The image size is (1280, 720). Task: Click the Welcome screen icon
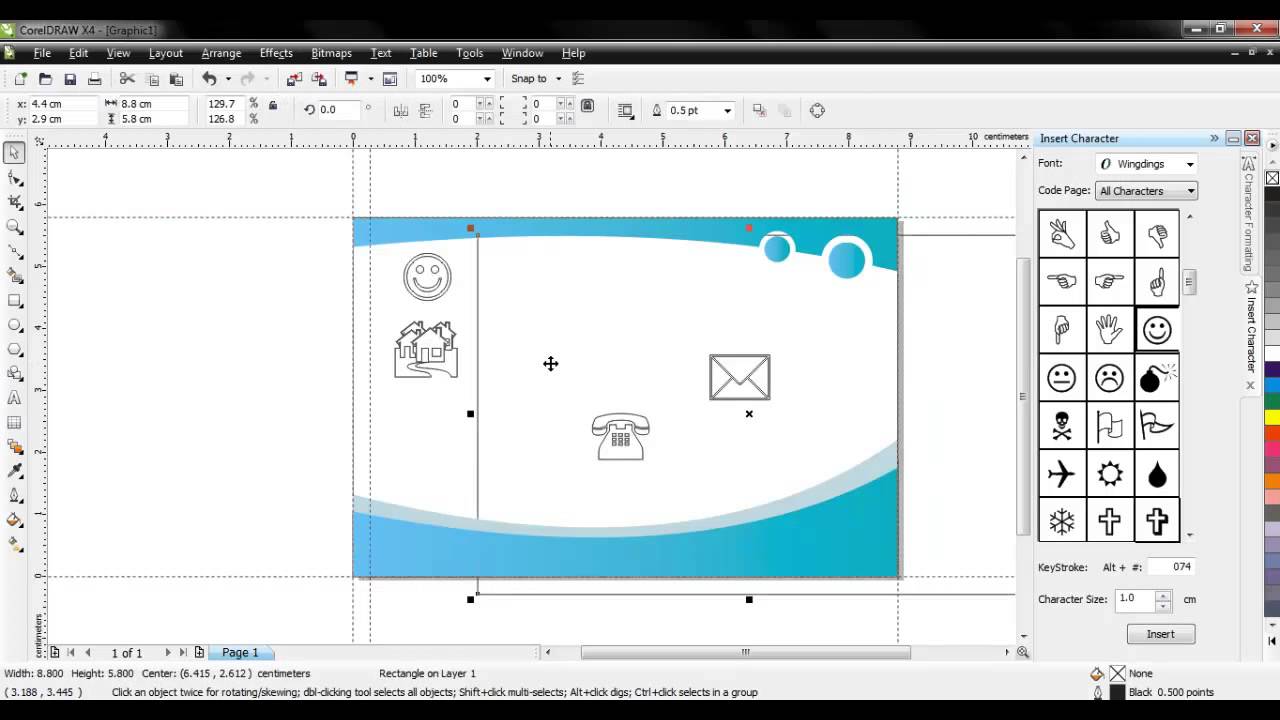tap(390, 79)
